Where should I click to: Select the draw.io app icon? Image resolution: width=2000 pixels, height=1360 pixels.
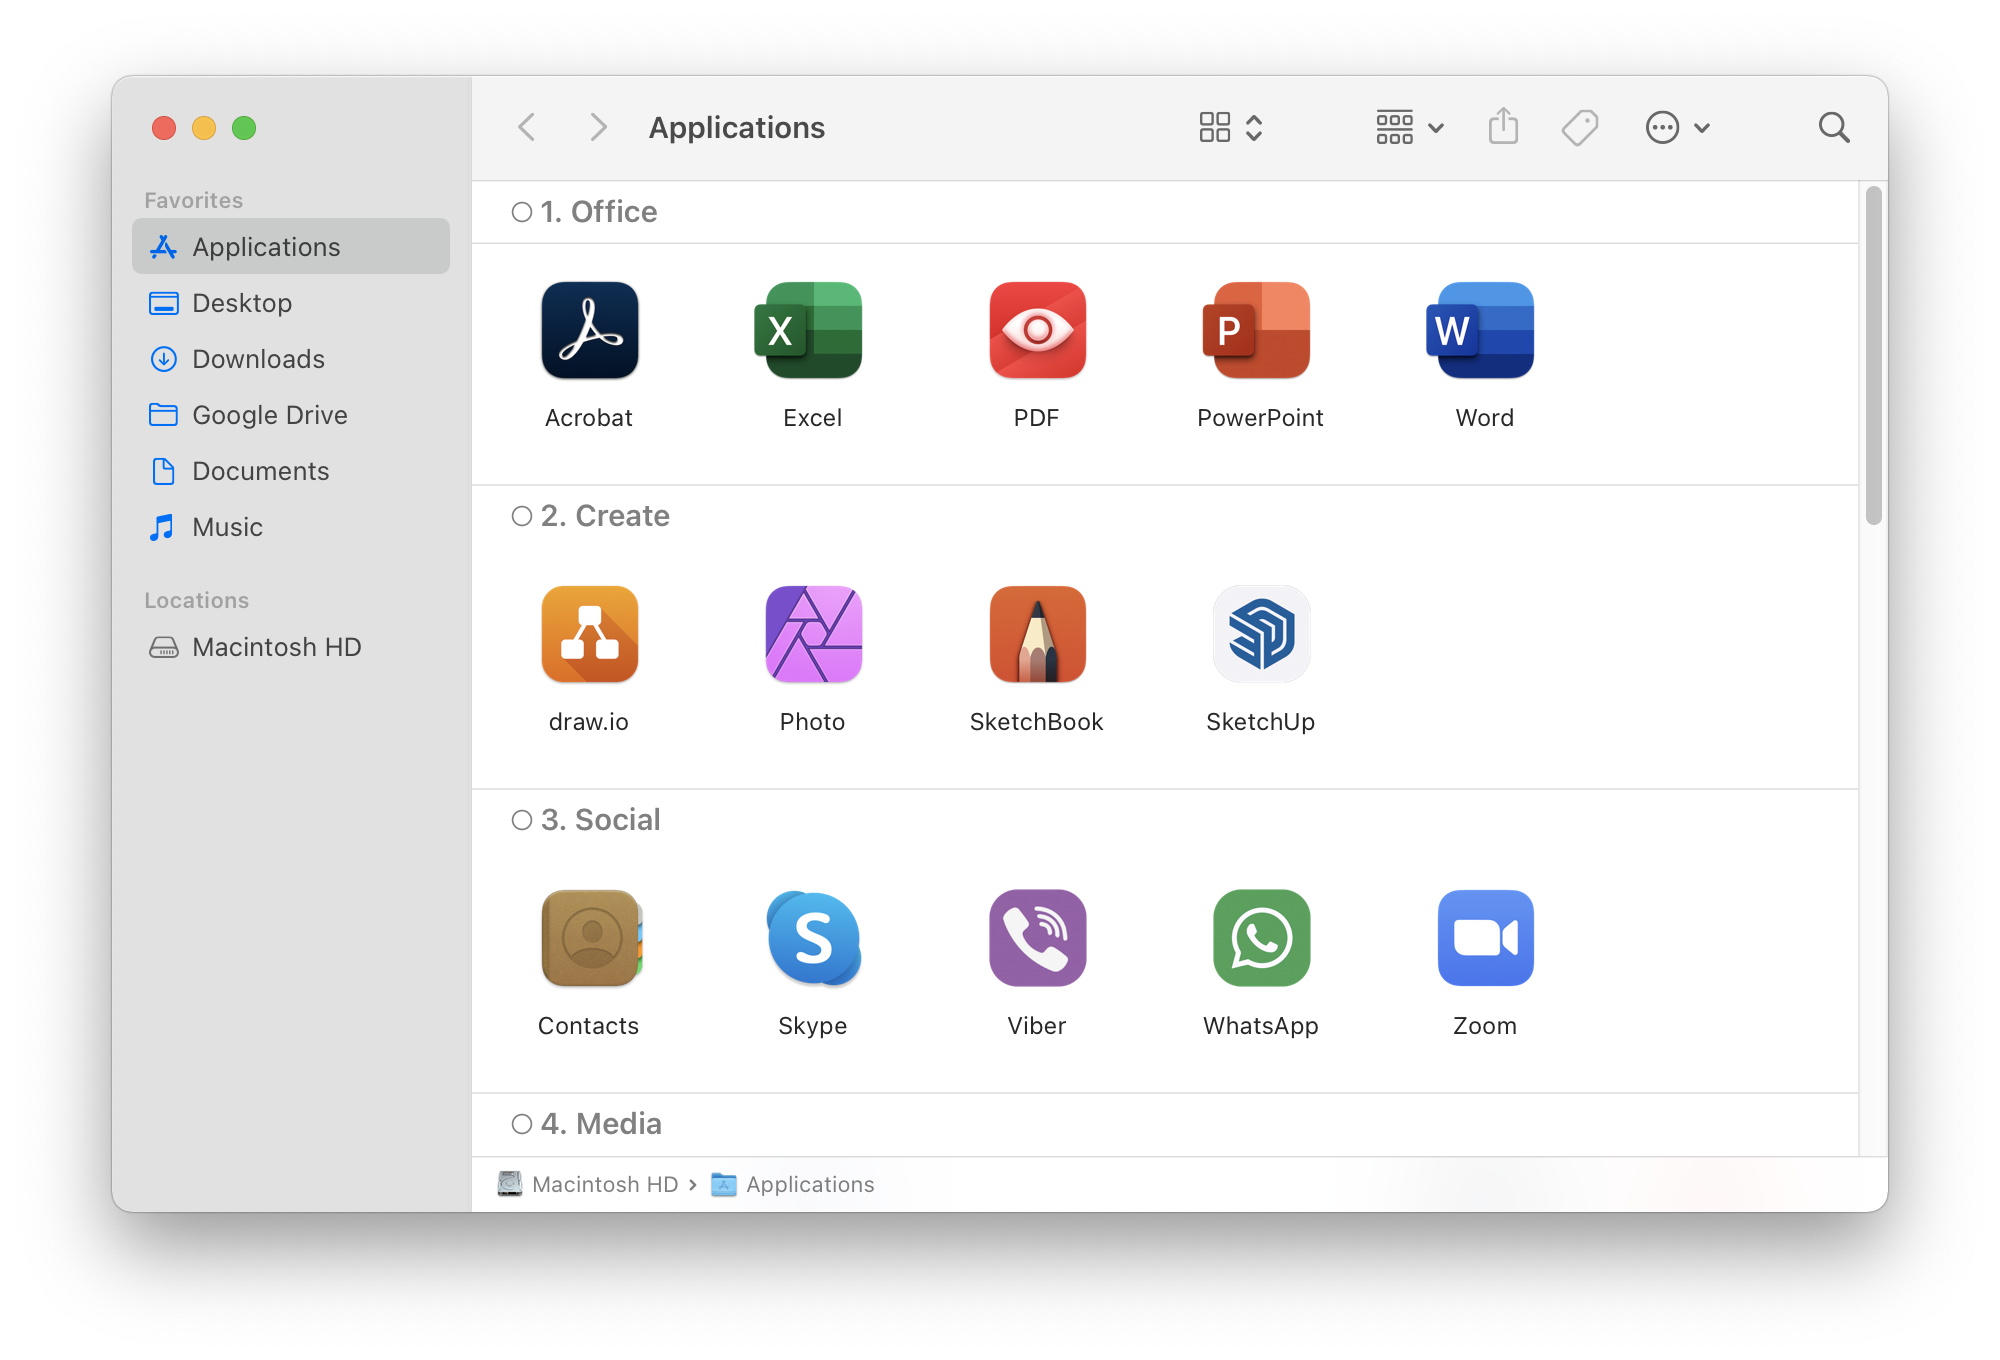pos(589,635)
